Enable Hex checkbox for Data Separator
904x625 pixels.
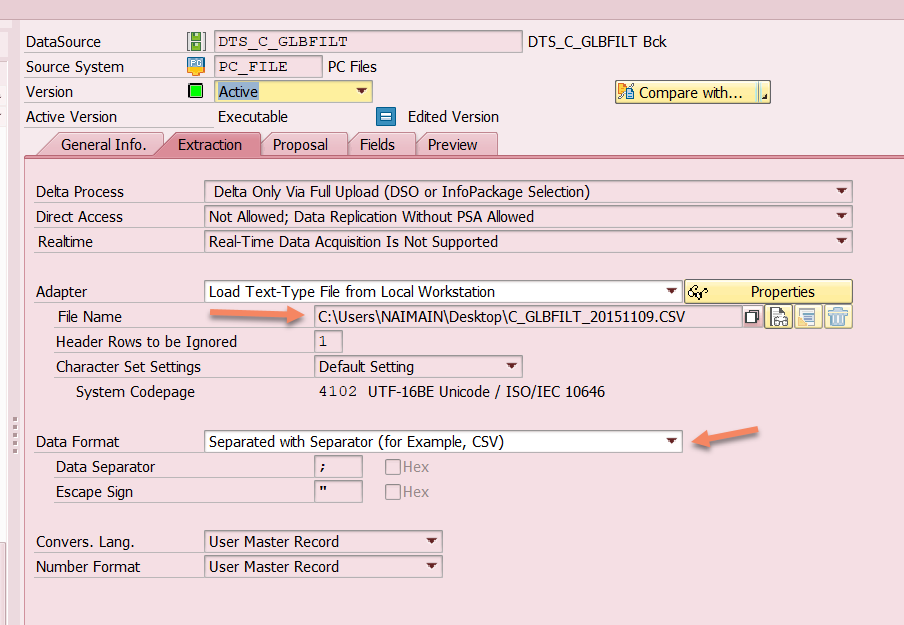(x=393, y=467)
